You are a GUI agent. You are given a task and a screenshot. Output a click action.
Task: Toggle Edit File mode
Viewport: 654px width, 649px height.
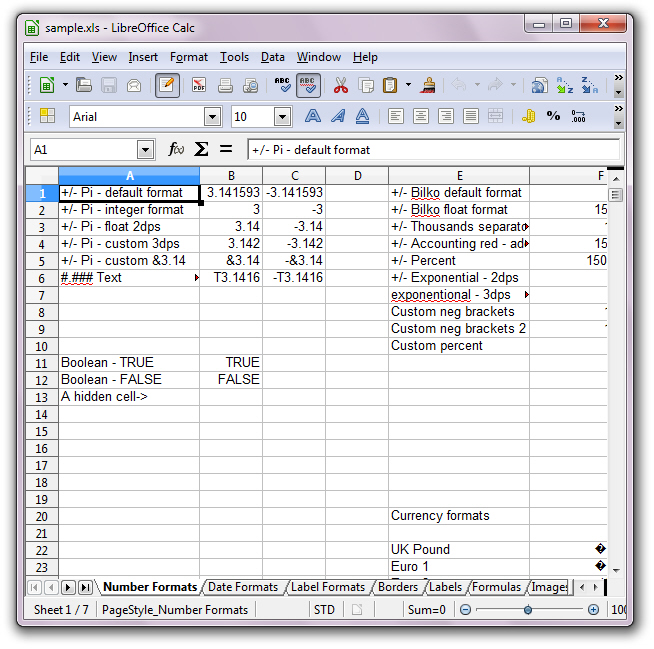[167, 85]
